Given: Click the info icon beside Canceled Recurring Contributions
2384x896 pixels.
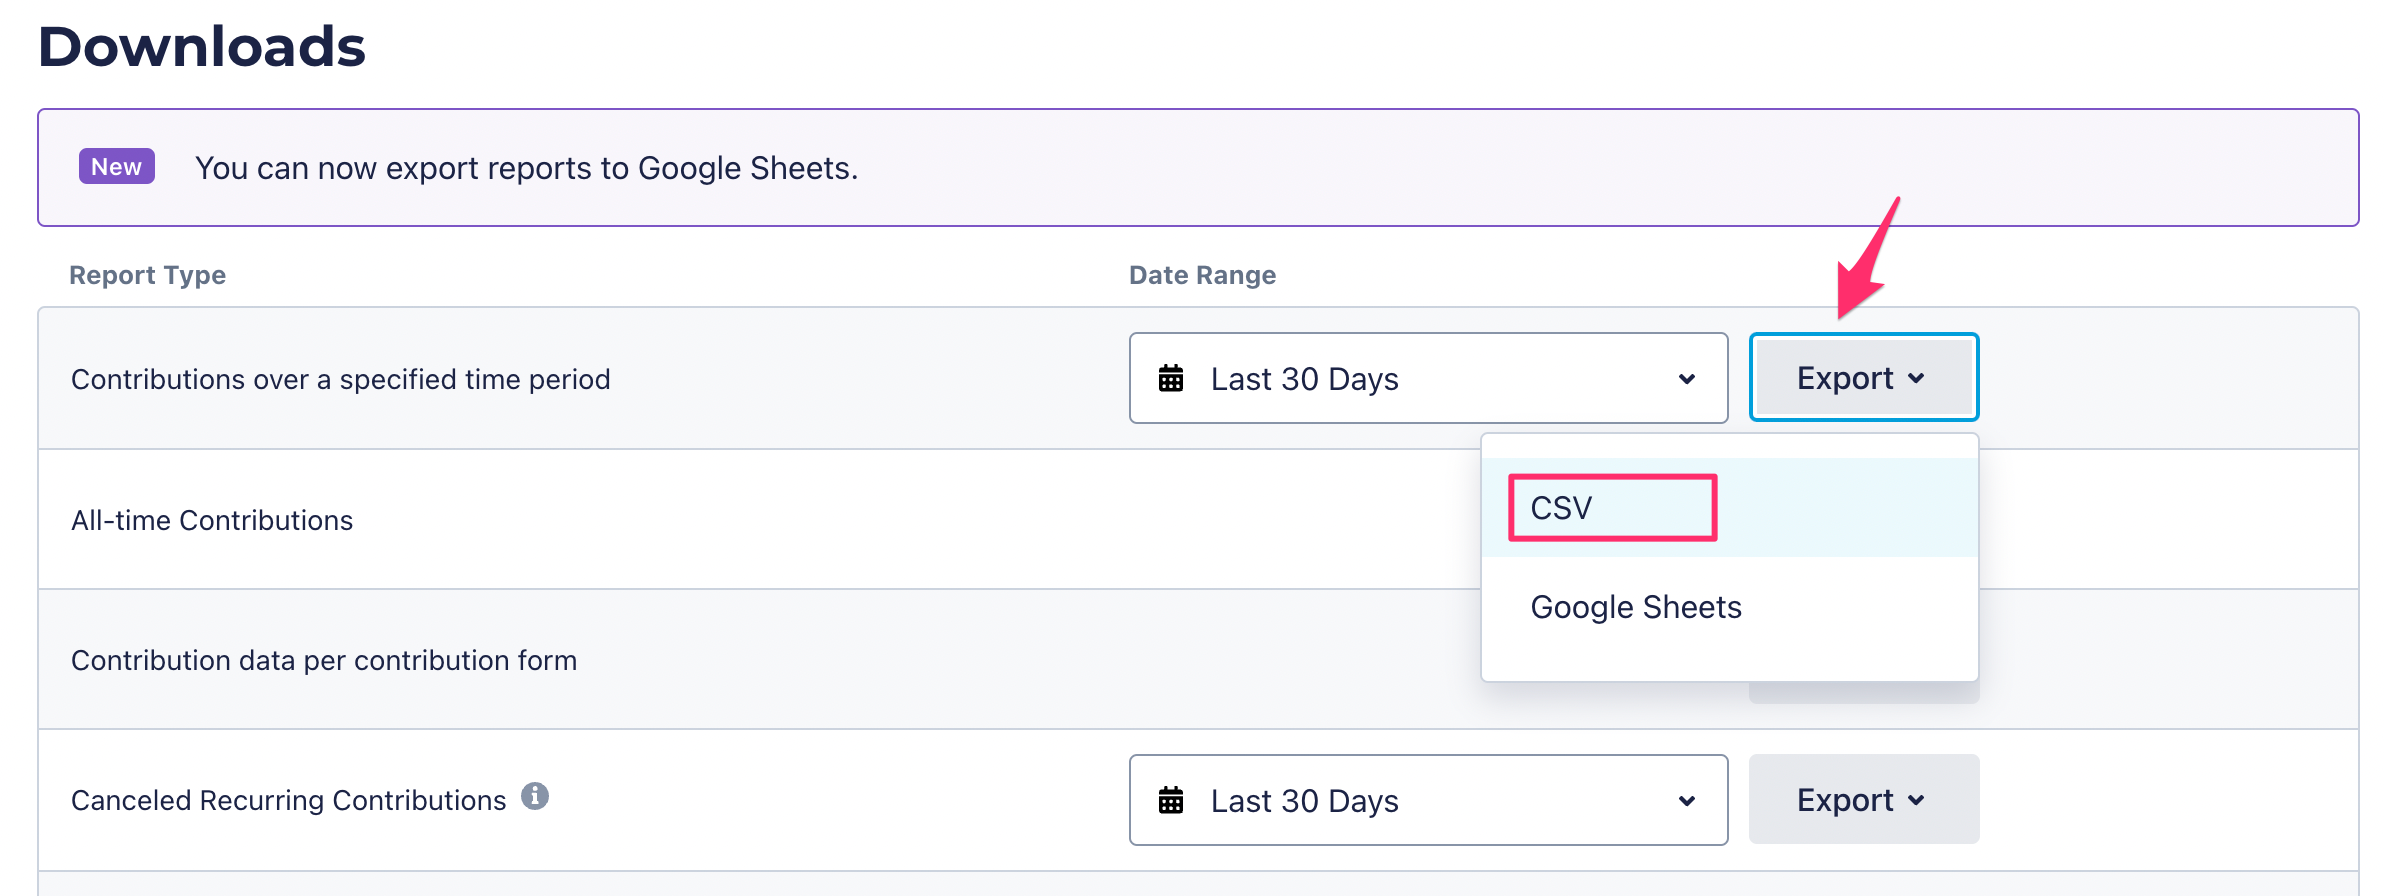Looking at the screenshot, I should [x=535, y=796].
